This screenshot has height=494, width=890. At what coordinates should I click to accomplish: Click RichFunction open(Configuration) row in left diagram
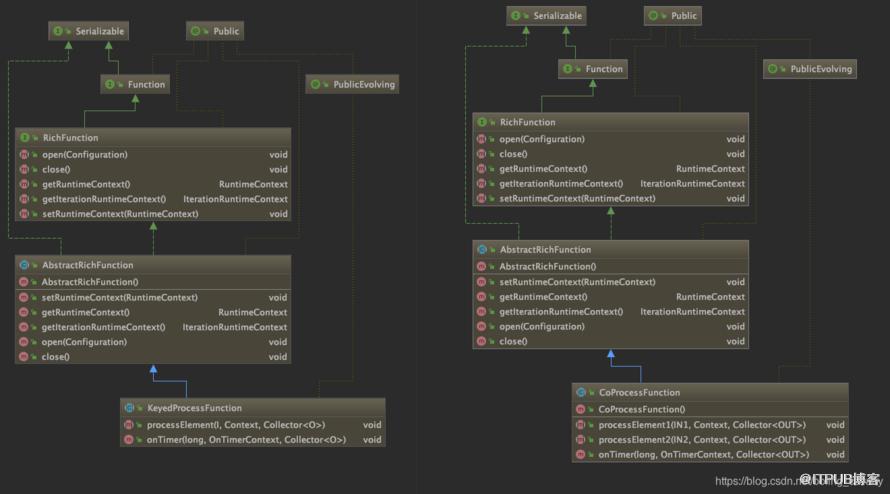(x=153, y=154)
